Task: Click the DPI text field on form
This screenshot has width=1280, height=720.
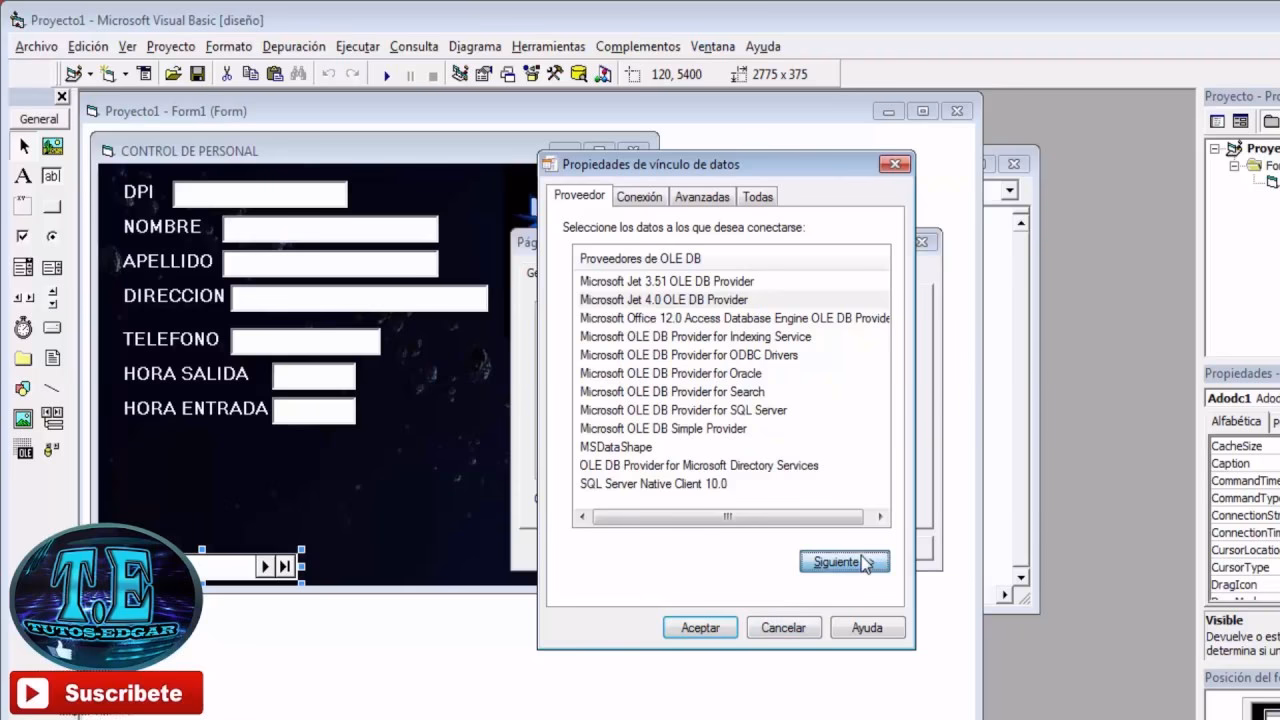Action: click(x=260, y=194)
